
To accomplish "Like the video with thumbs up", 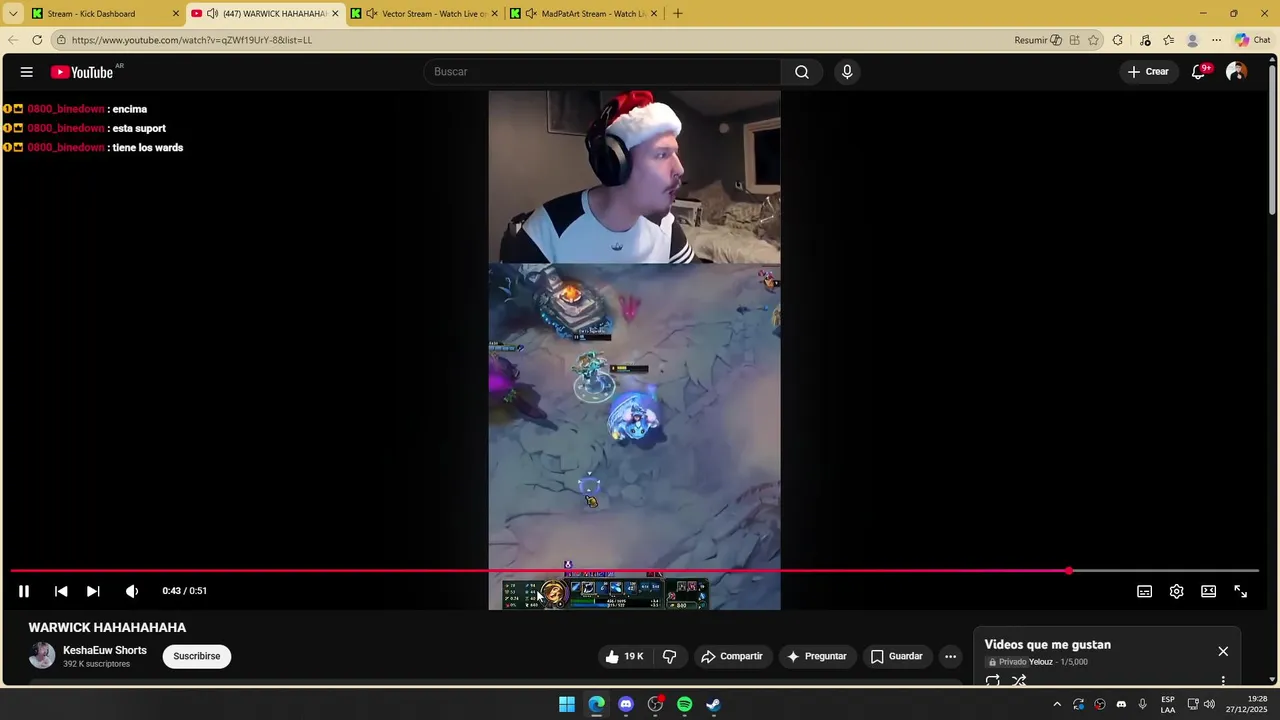I will [x=624, y=656].
